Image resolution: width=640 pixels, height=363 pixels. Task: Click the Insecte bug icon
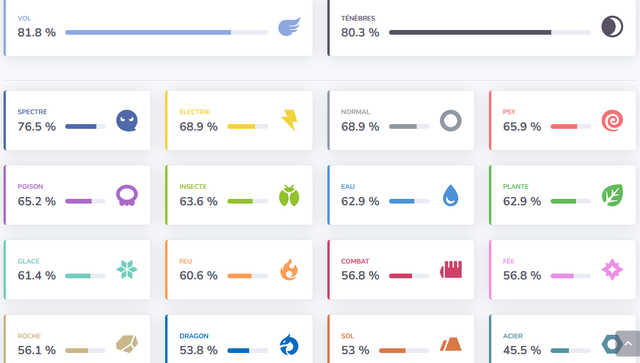[x=289, y=196]
